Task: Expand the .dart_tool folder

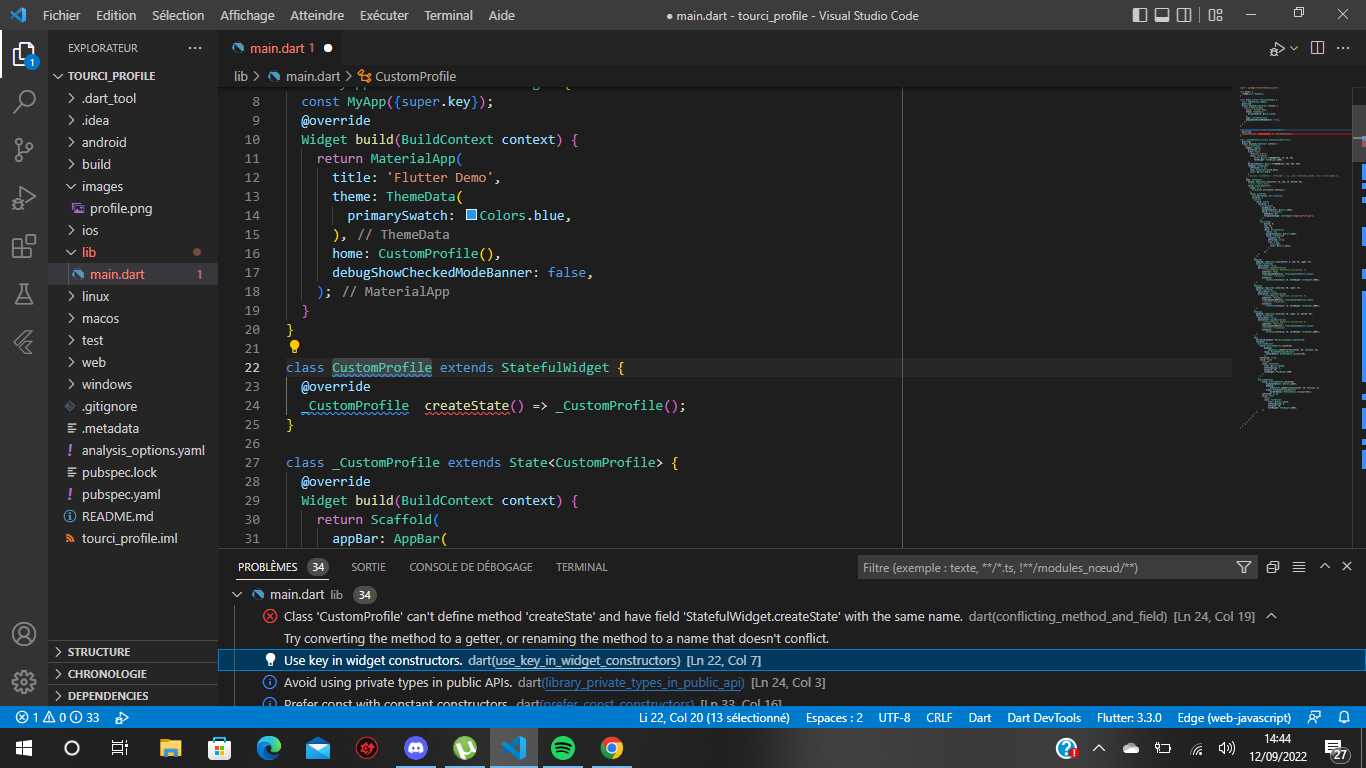Action: (x=133, y=98)
